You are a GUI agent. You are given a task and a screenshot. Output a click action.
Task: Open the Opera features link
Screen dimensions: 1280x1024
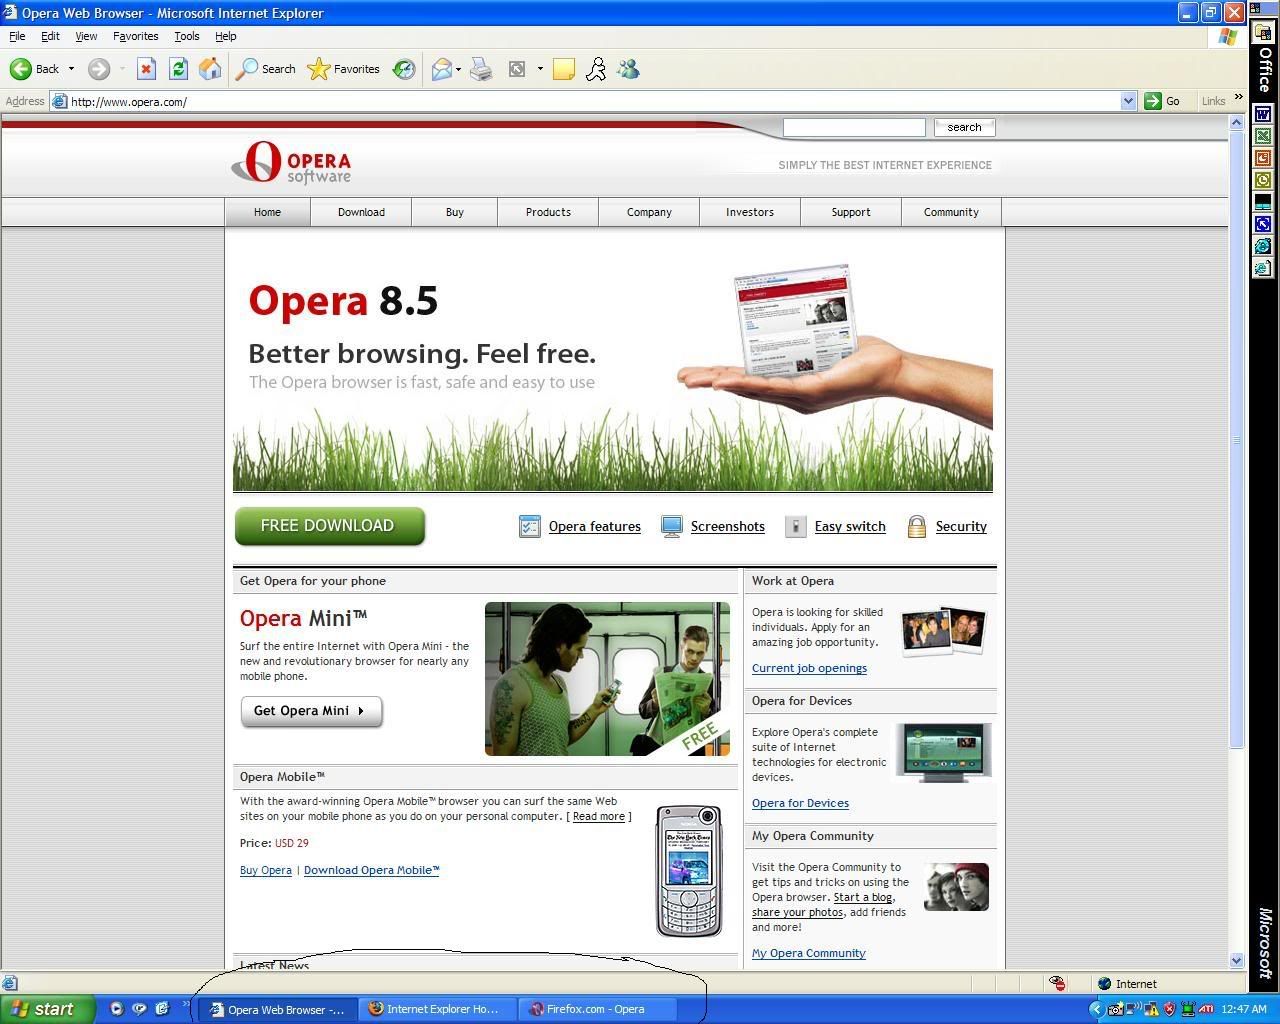point(595,527)
